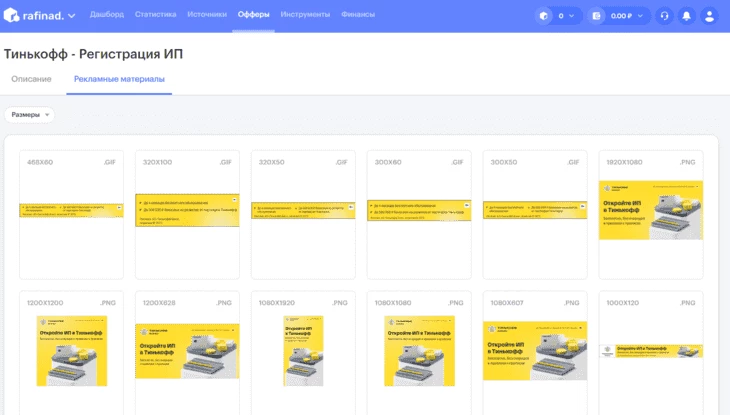Click the rafinad logo icon
The height and width of the screenshot is (415, 730).
pos(11,15)
